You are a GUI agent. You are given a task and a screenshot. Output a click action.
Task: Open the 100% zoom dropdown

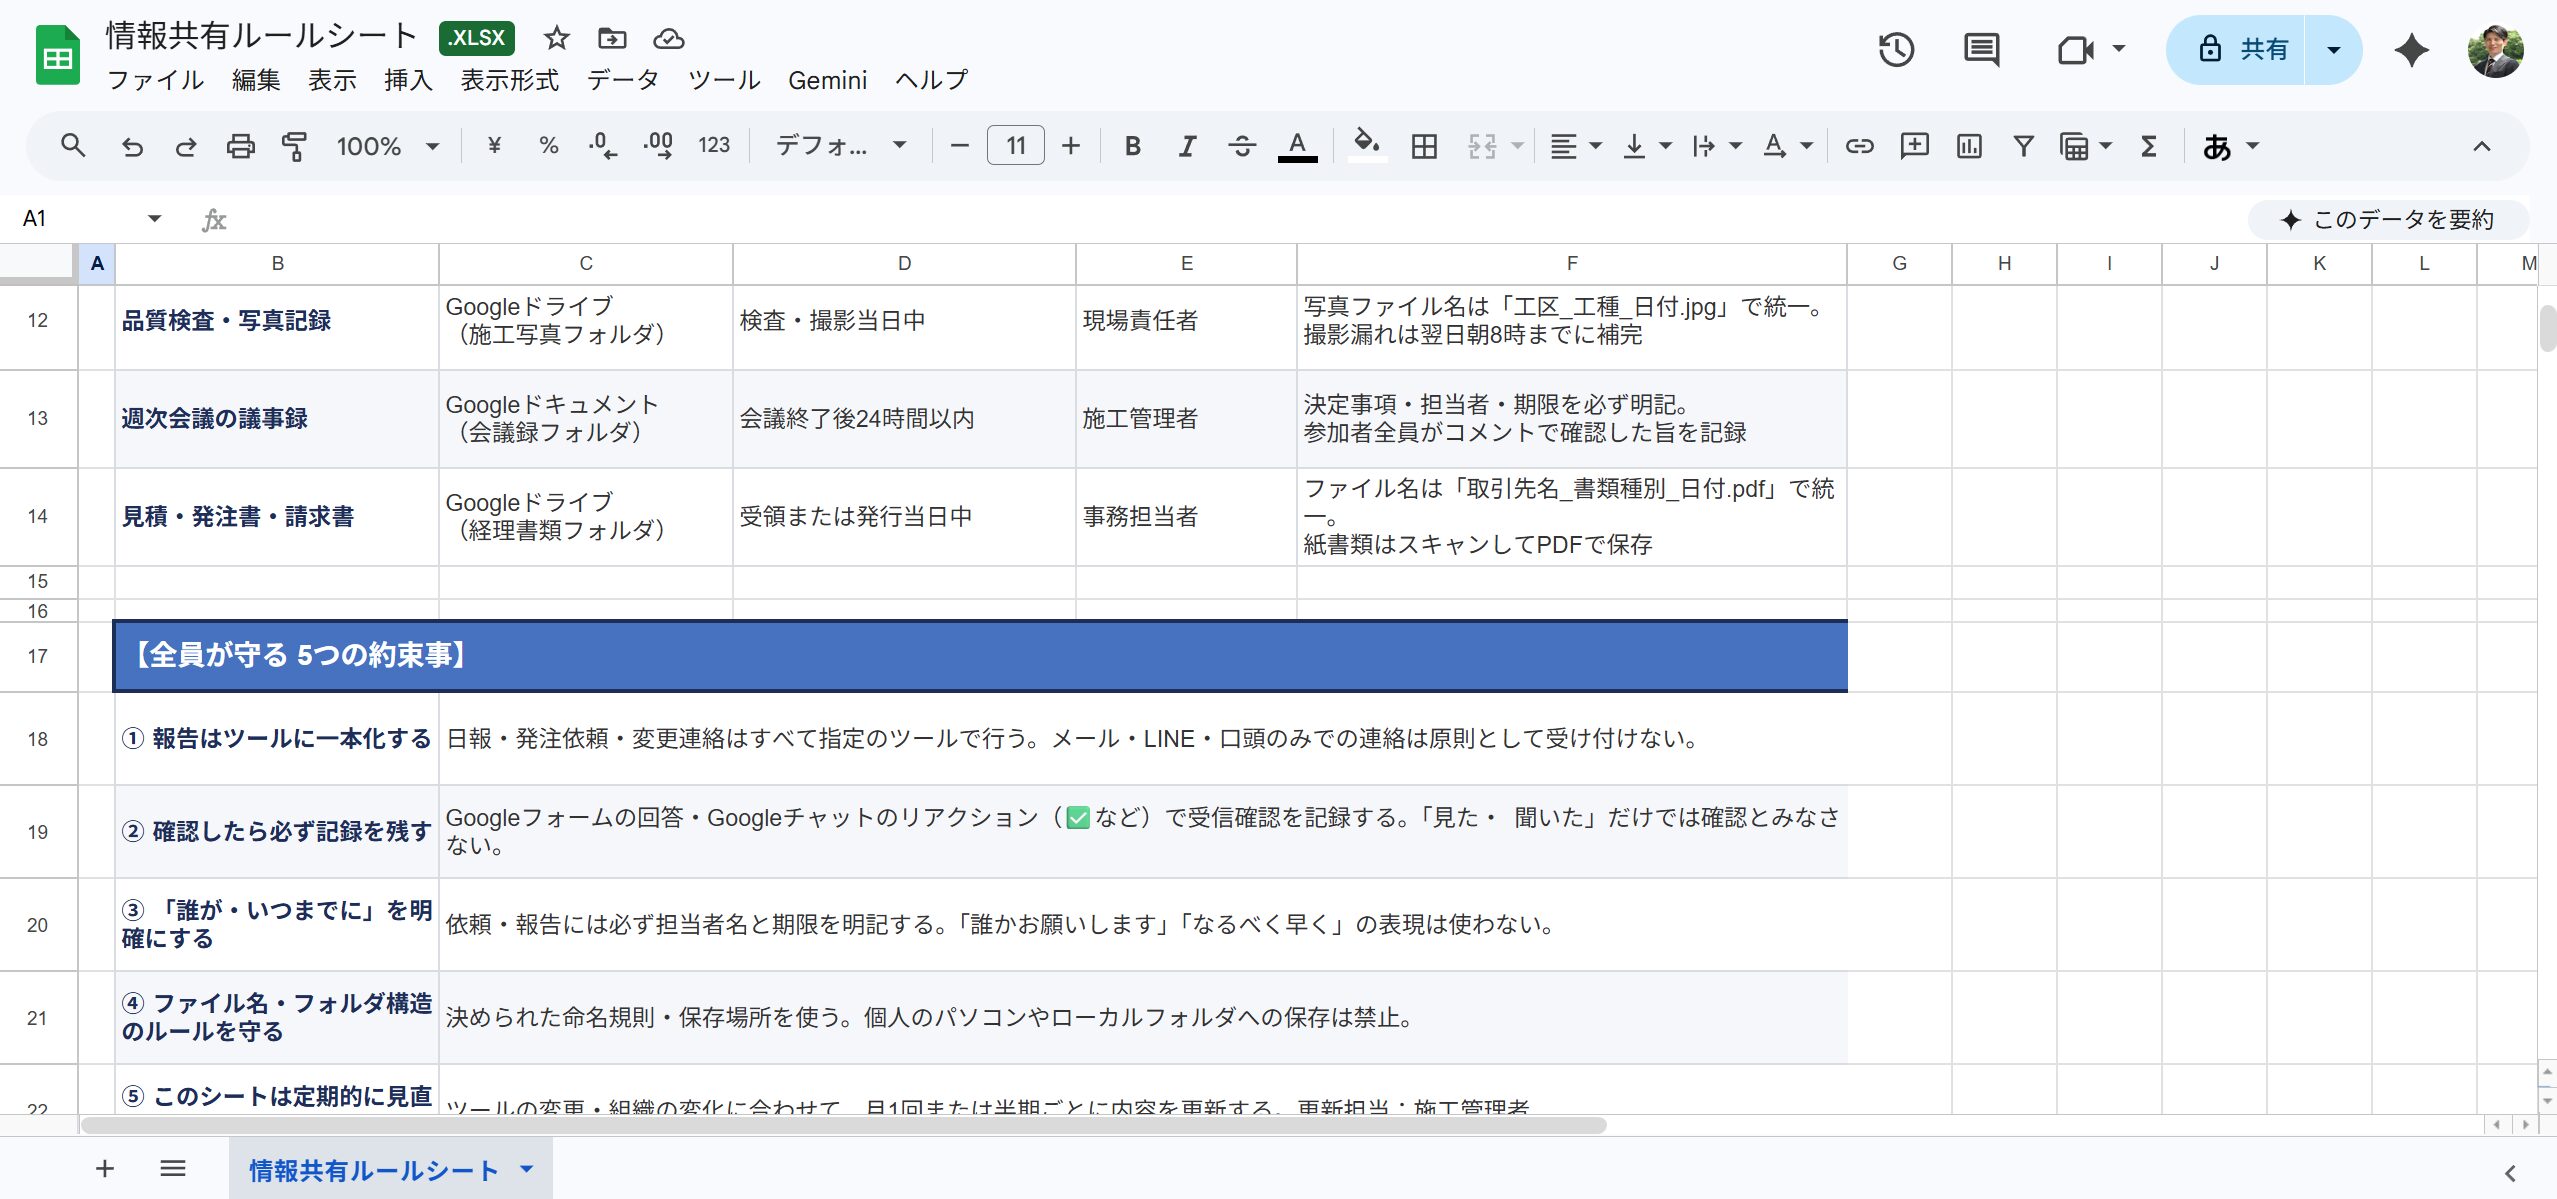point(388,146)
